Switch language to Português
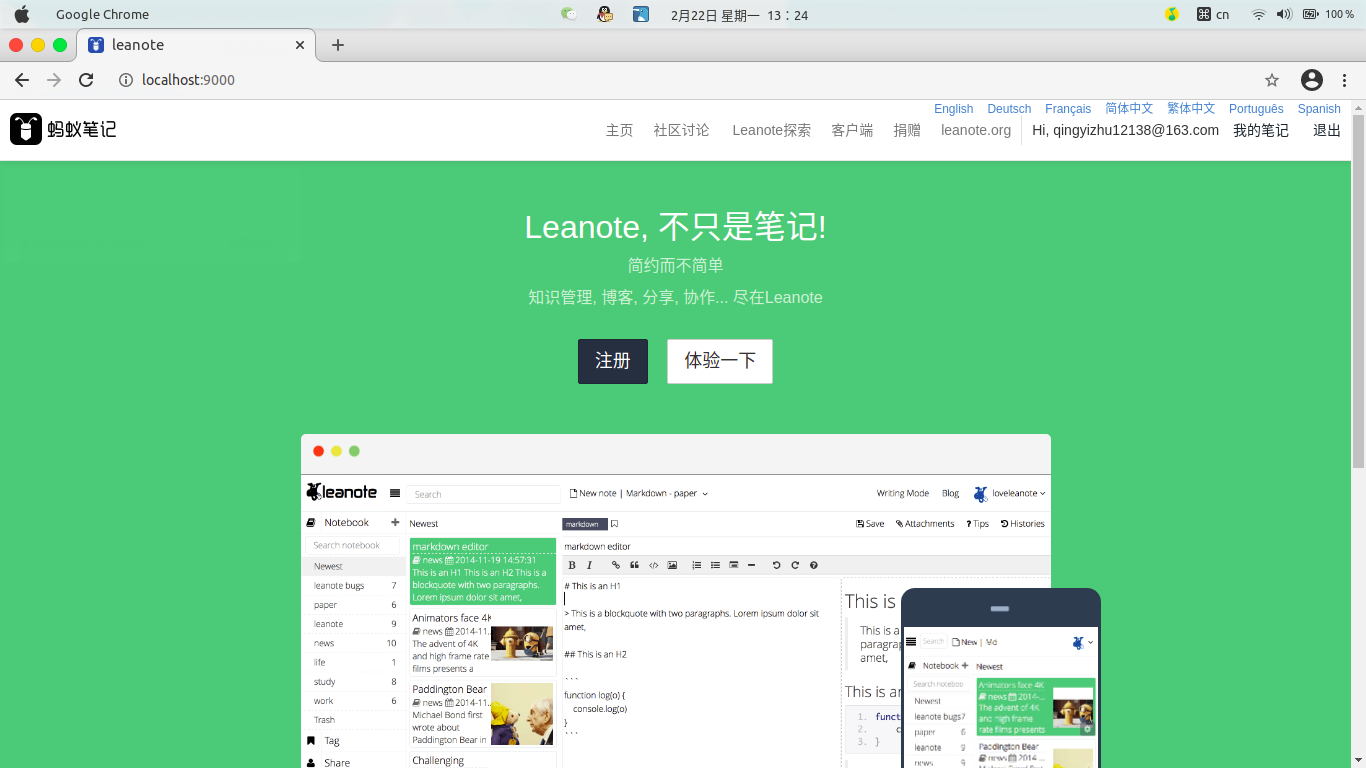 pos(1256,109)
